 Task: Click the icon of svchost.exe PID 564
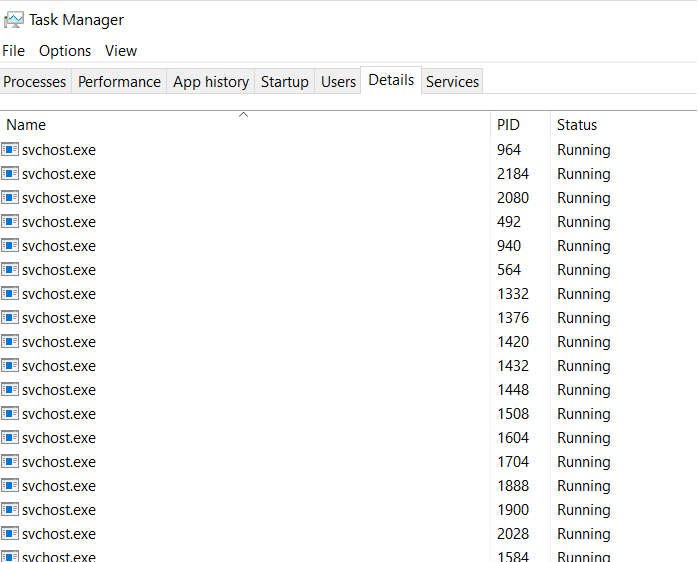[x=10, y=269]
